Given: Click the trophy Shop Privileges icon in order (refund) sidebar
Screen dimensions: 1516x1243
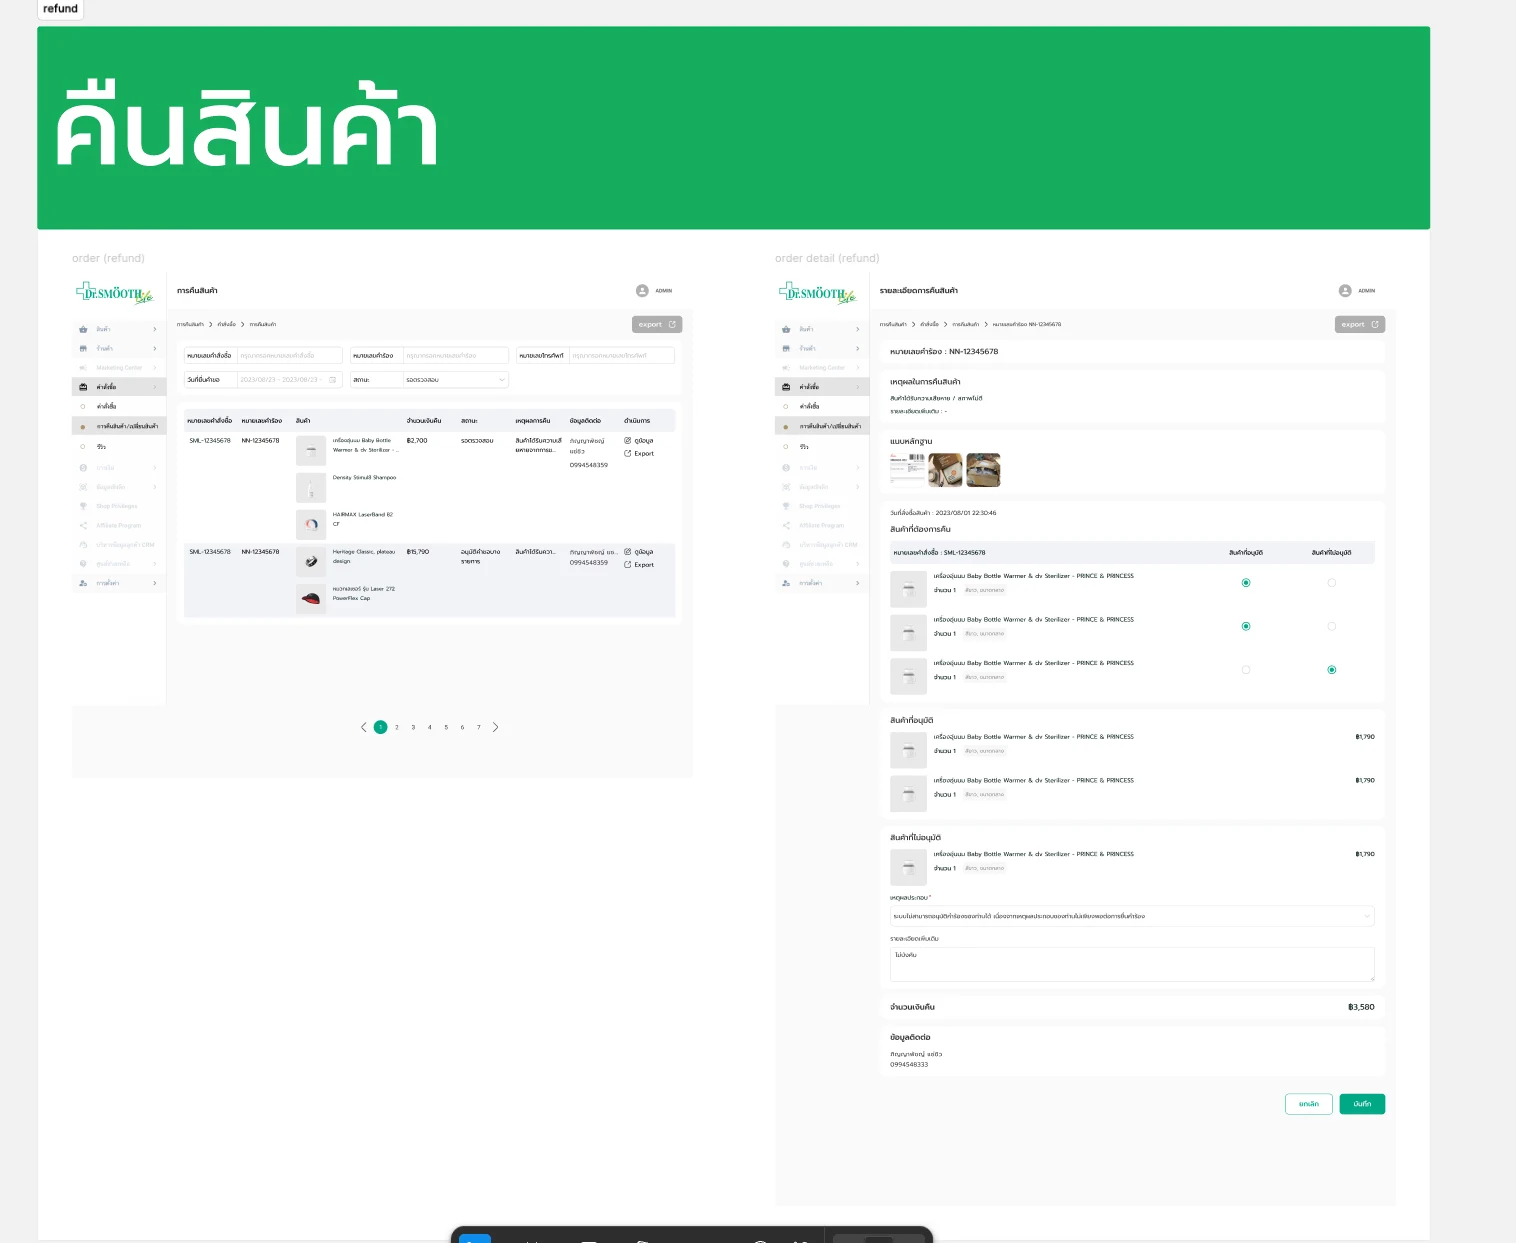Looking at the screenshot, I should (83, 506).
